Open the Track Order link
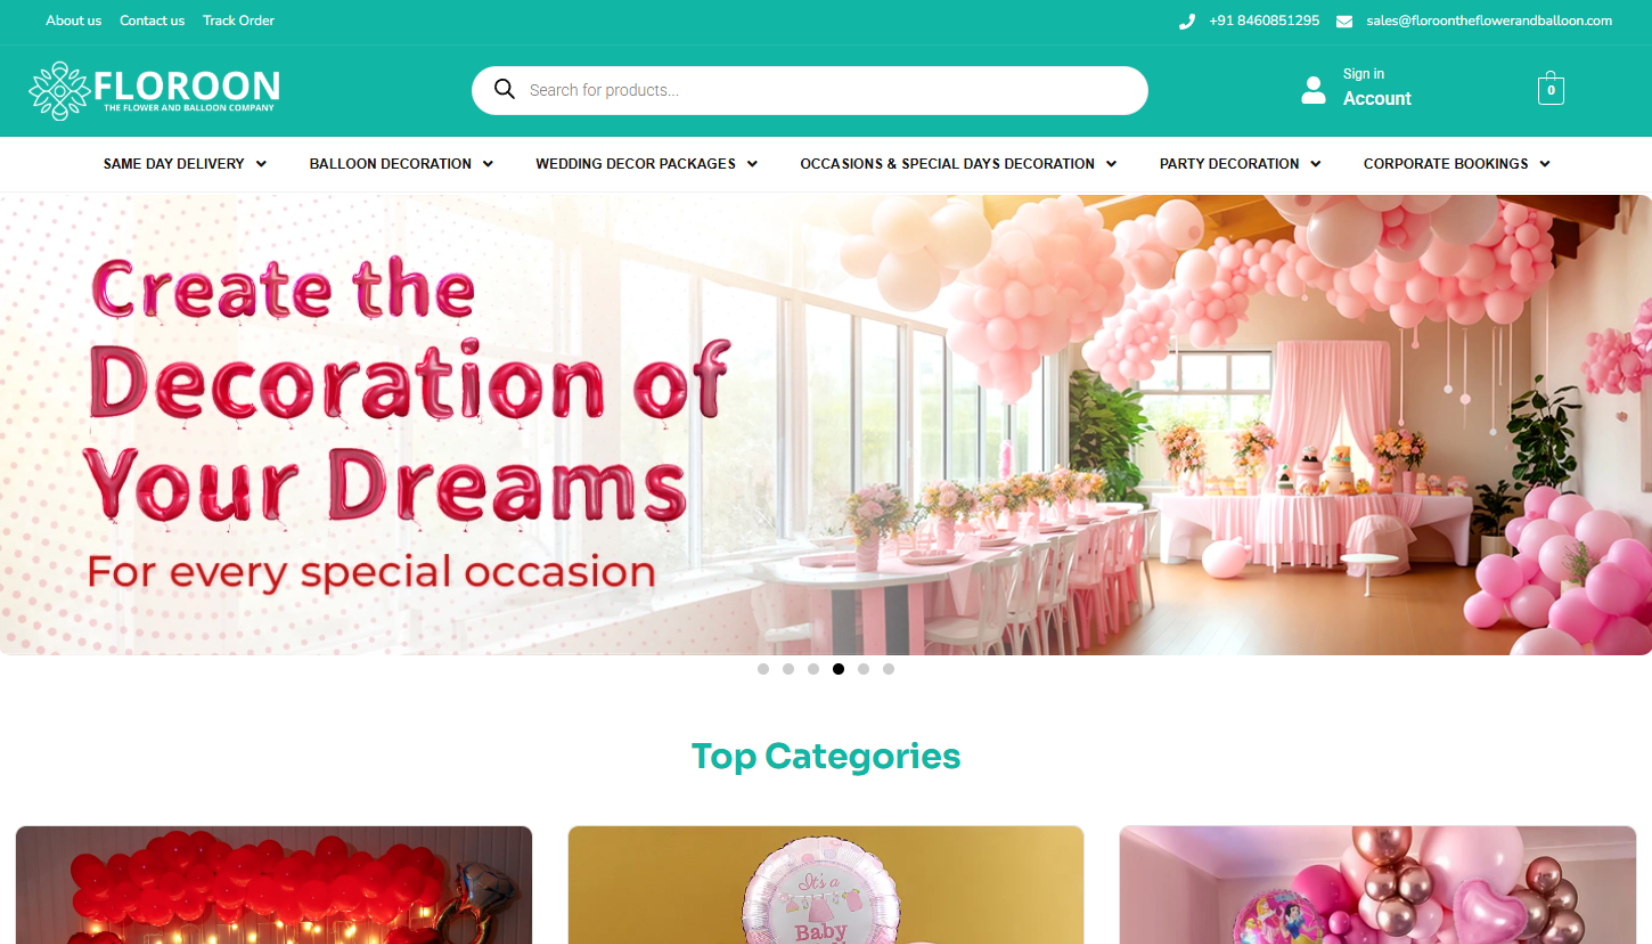Viewport: 1652px width, 944px height. point(238,20)
